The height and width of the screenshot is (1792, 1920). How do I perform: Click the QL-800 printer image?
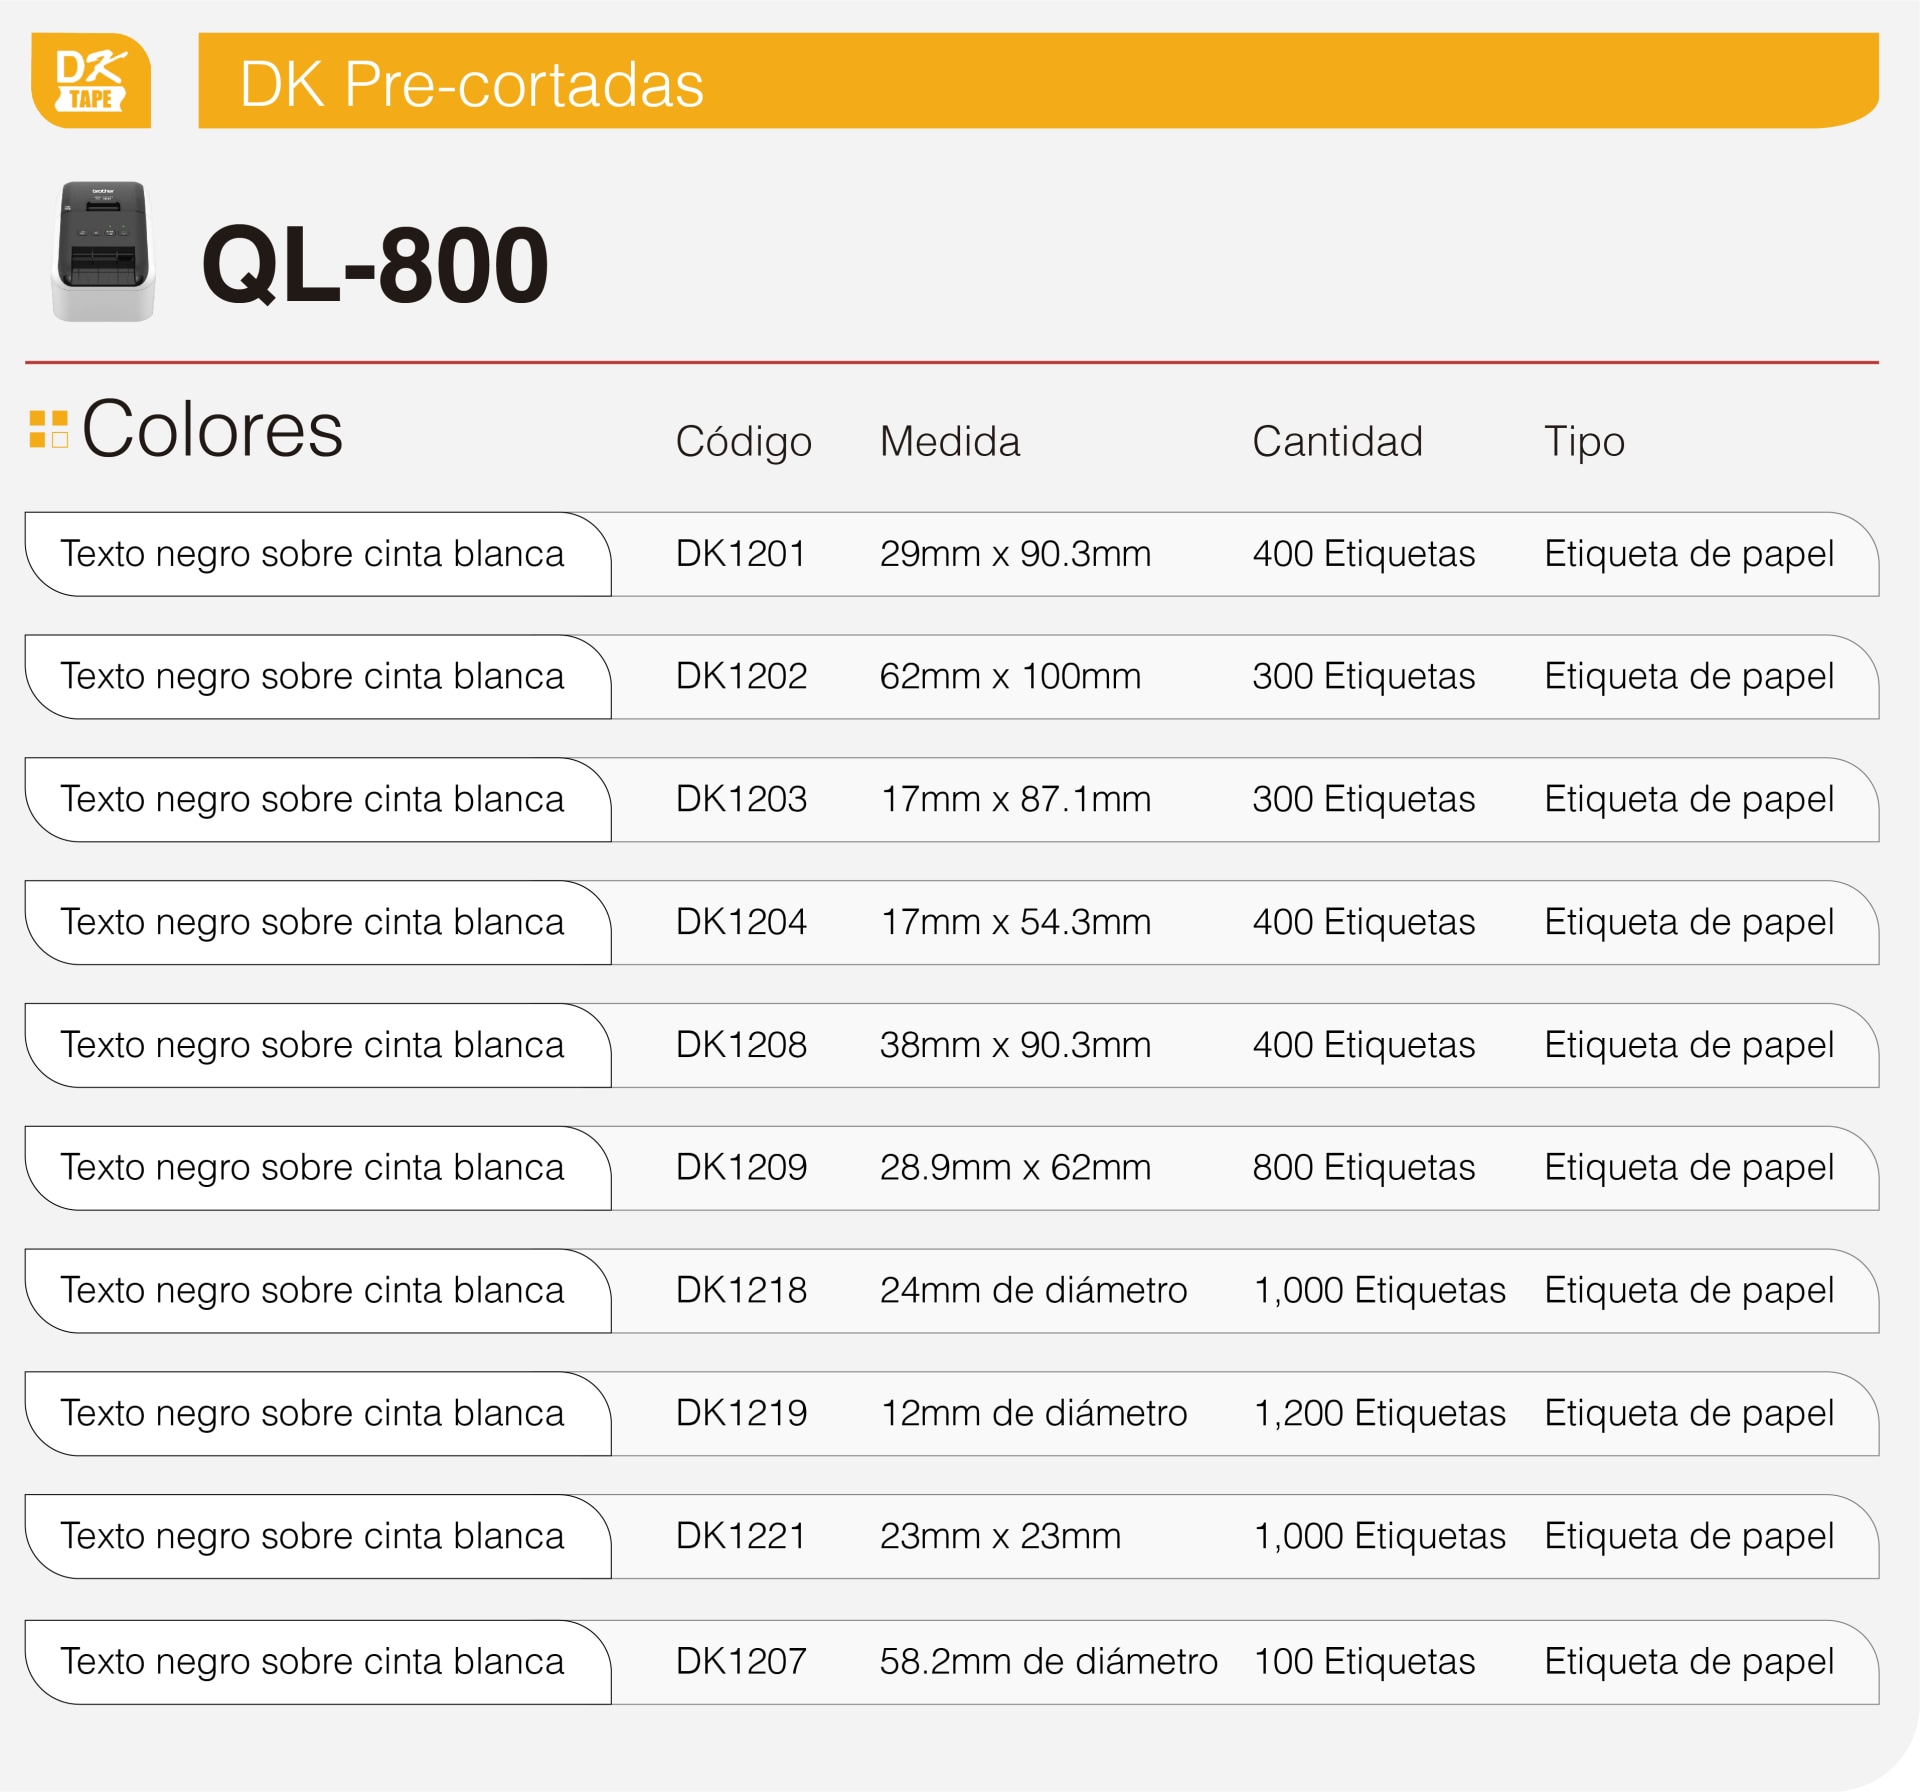104,251
